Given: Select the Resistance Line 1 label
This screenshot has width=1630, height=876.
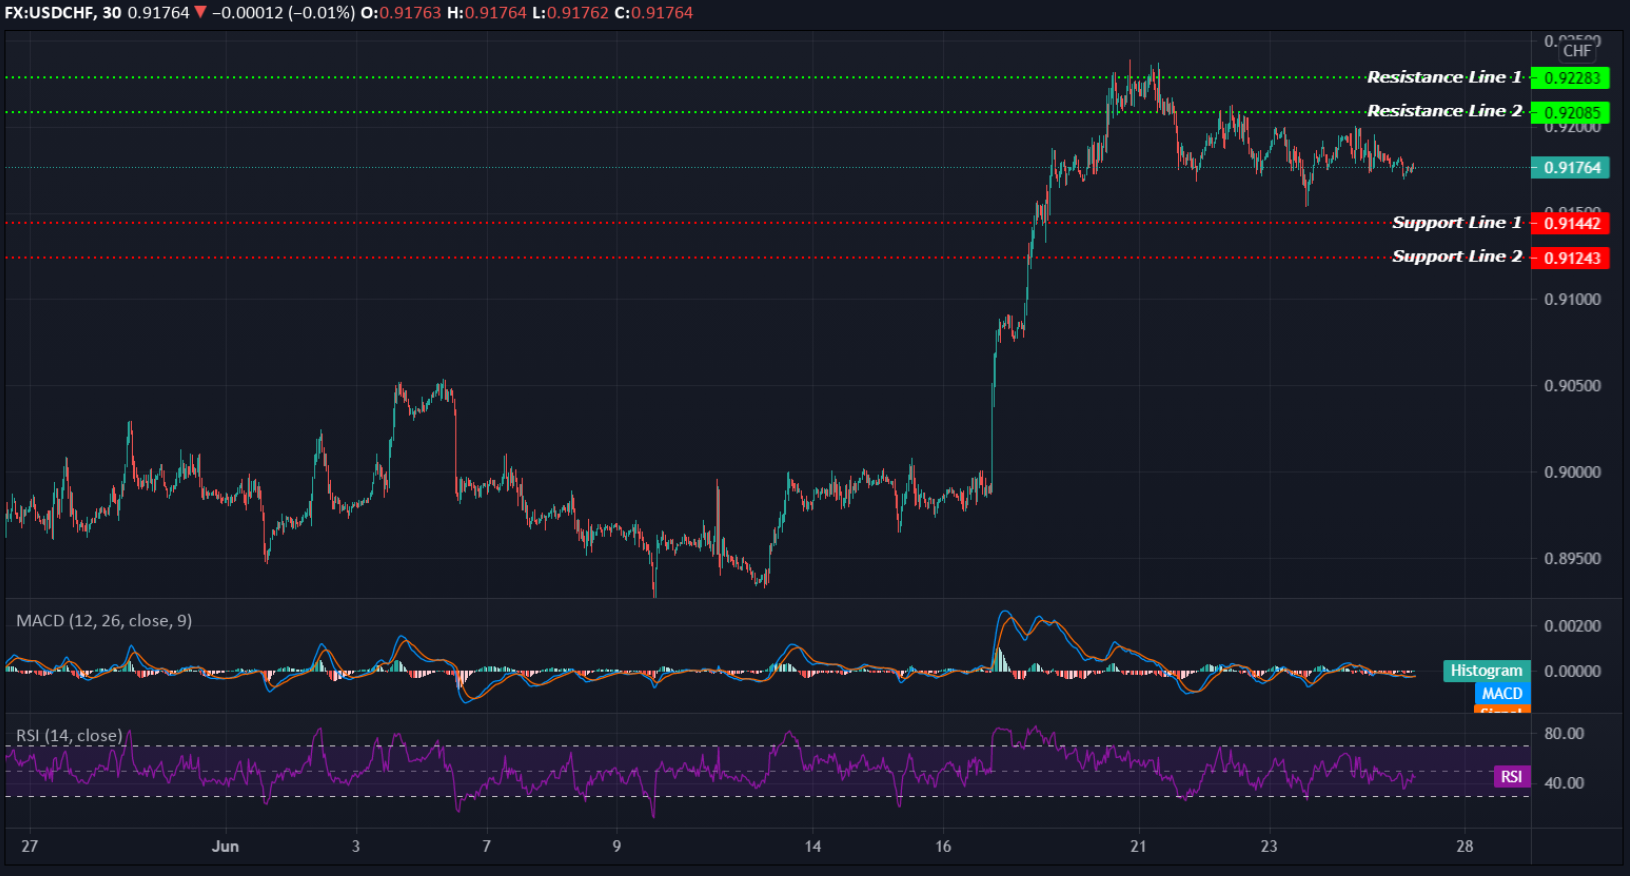Looking at the screenshot, I should [x=1444, y=77].
